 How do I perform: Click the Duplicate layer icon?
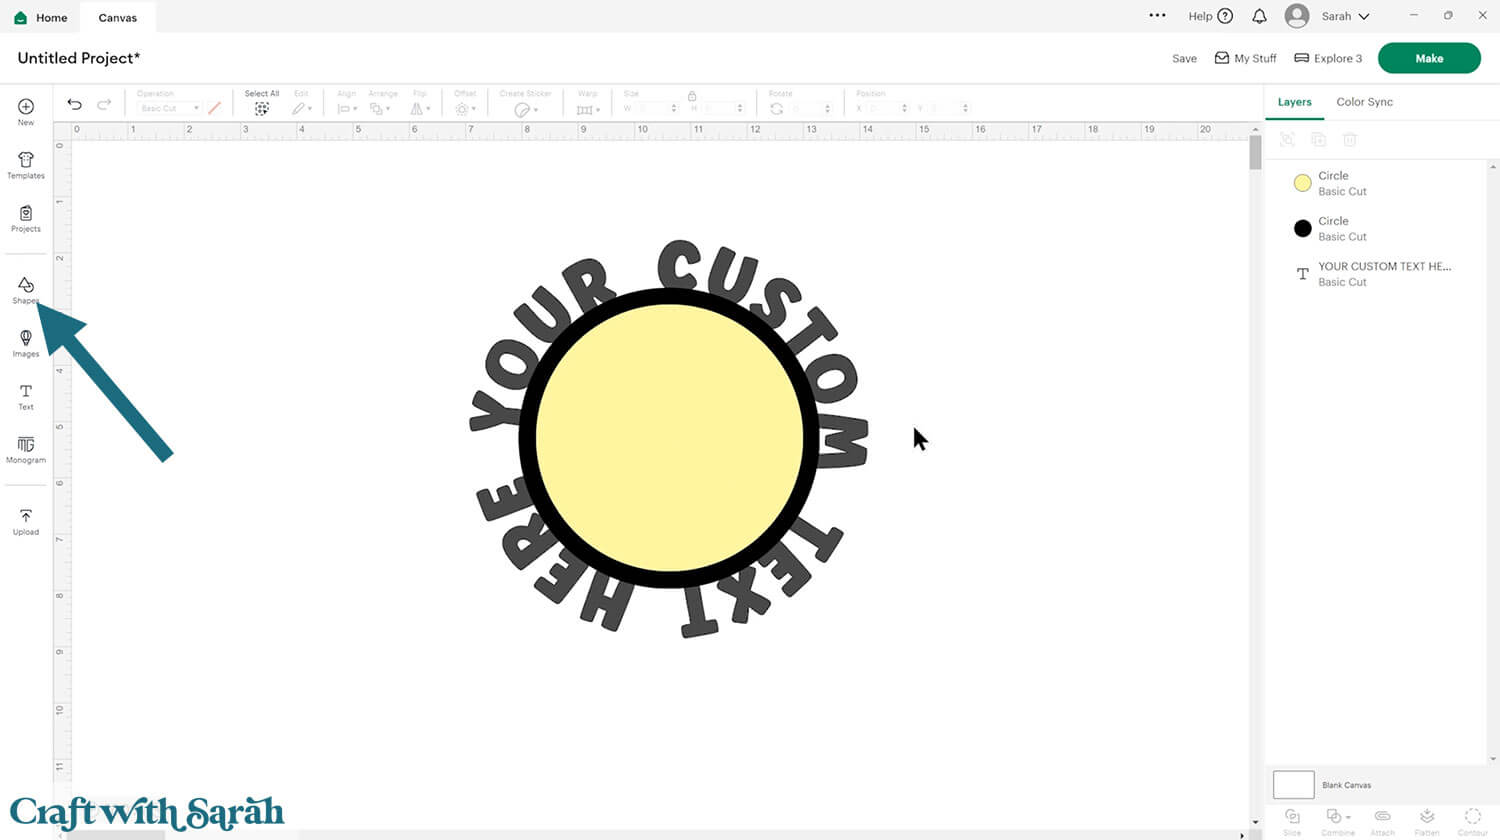tap(1319, 140)
